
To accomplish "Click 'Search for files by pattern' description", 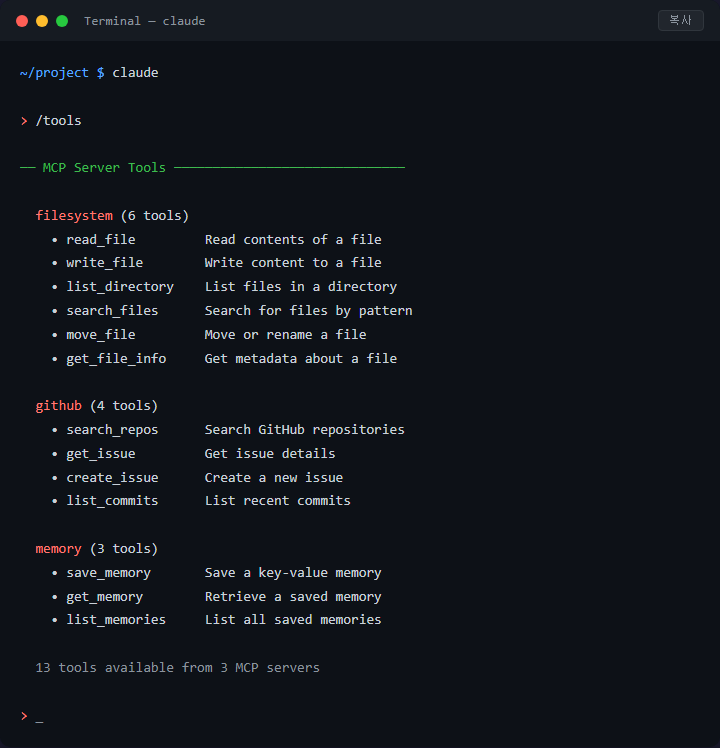I will click(308, 311).
